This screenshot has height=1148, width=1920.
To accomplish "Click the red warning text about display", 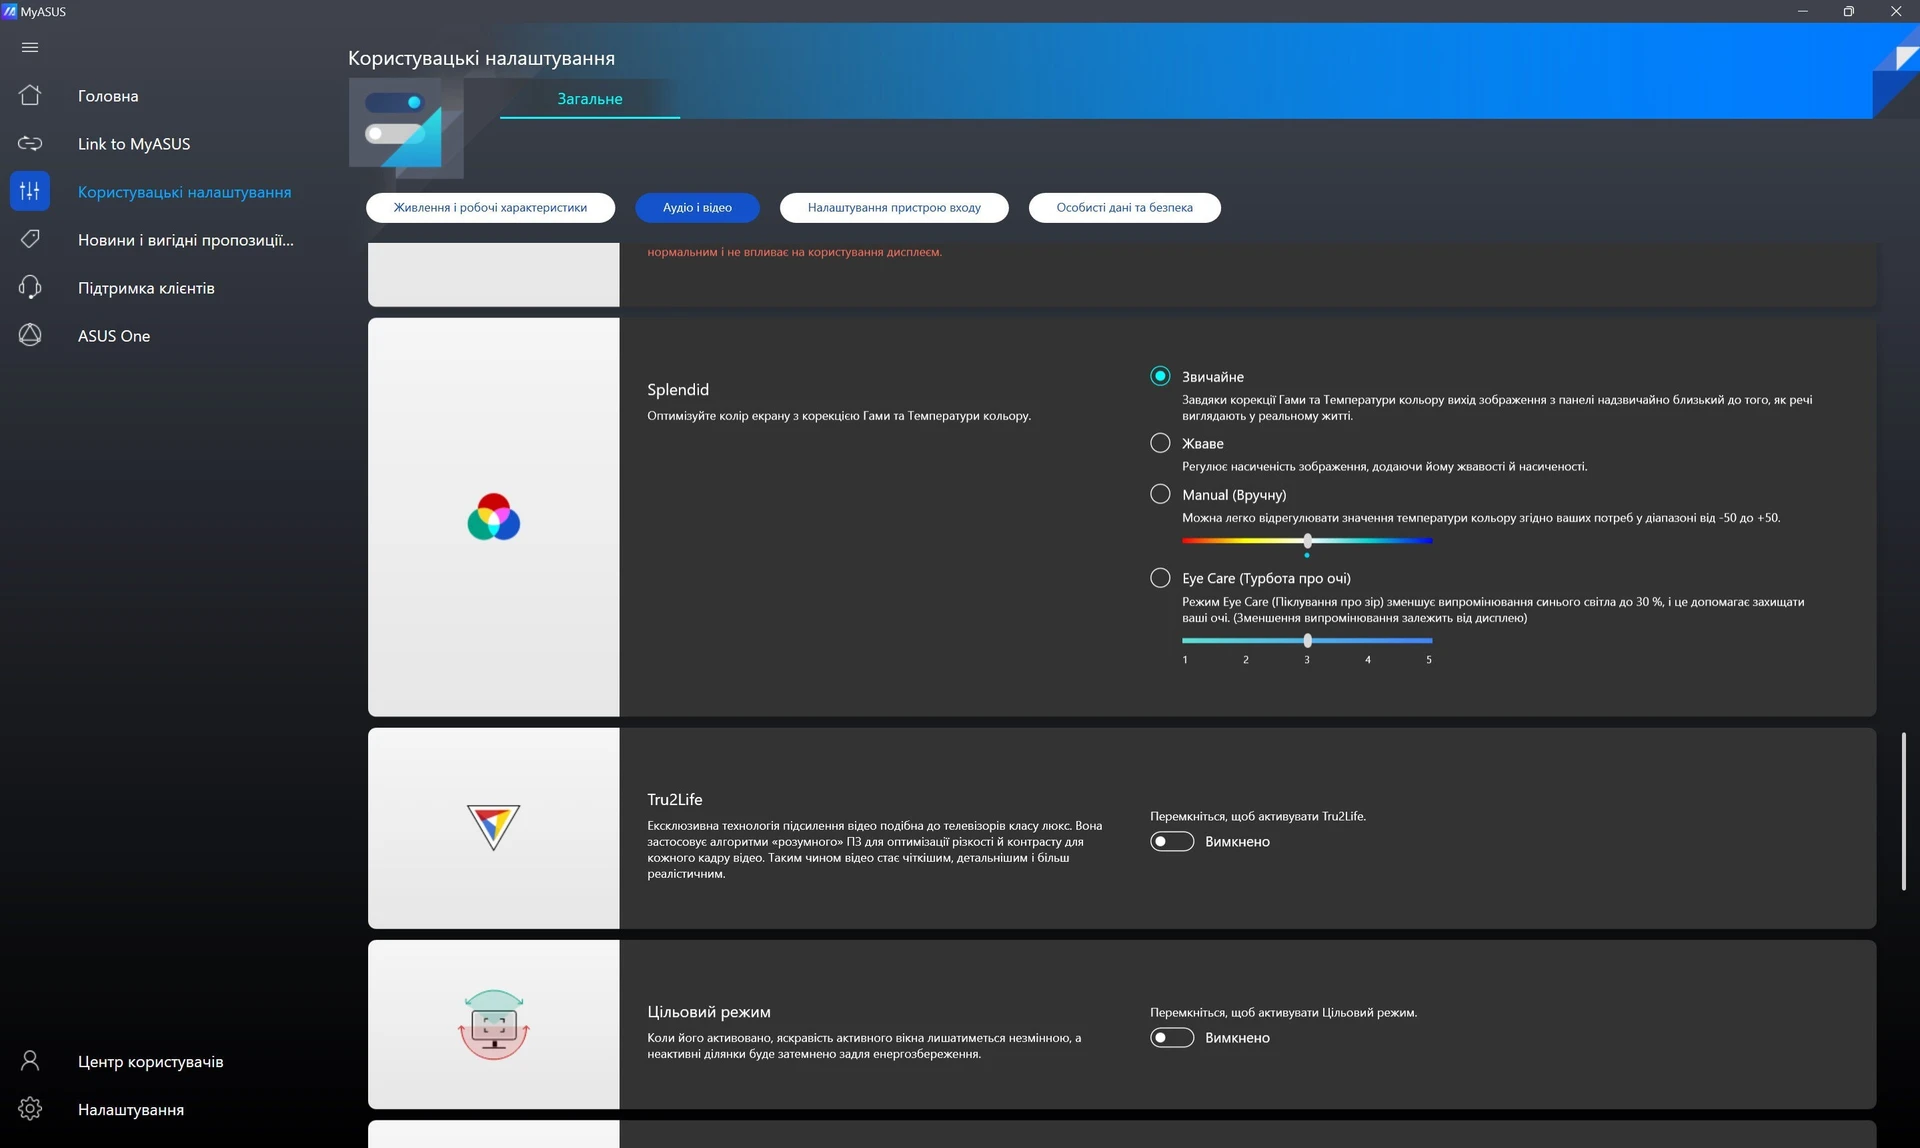I will tap(795, 252).
